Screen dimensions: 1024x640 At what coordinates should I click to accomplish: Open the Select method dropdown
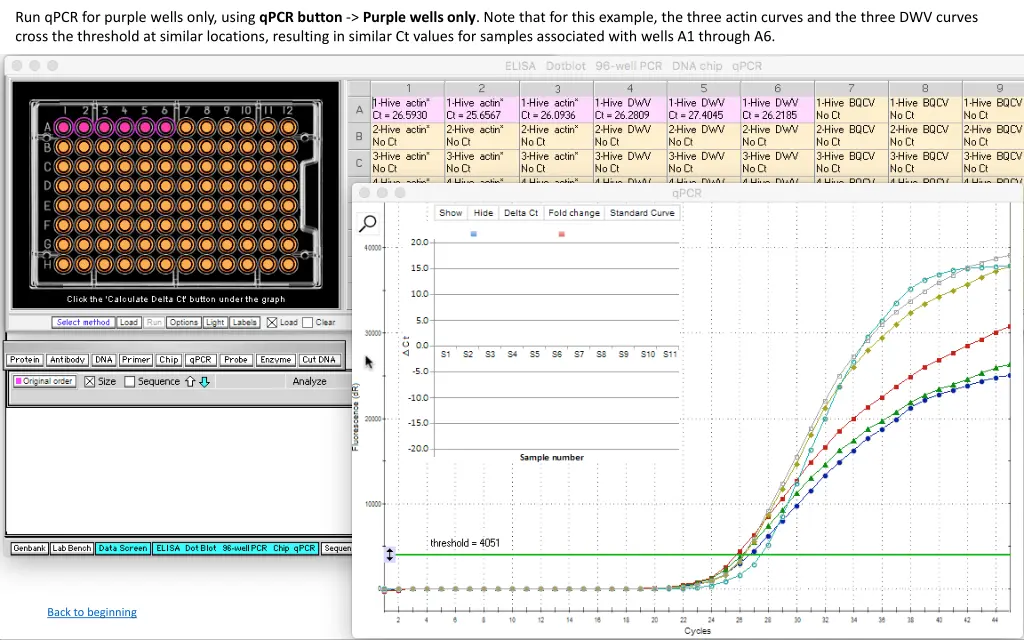point(83,322)
